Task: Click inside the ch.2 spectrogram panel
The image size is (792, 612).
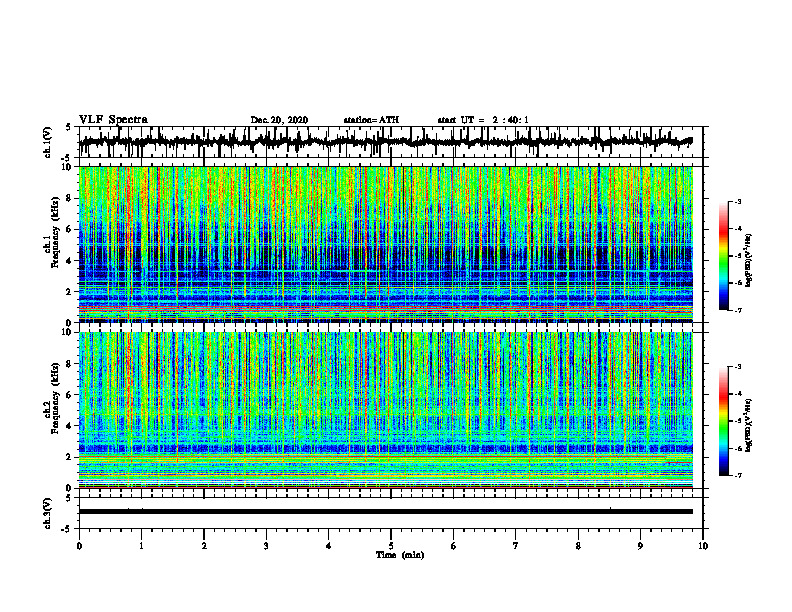Action: point(385,410)
